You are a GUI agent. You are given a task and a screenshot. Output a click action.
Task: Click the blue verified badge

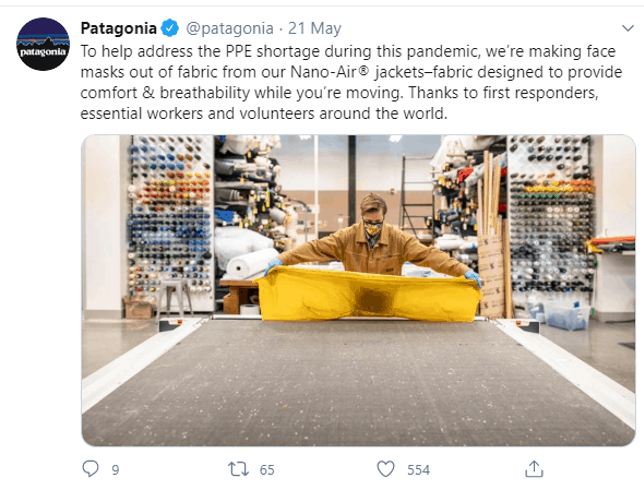[170, 28]
